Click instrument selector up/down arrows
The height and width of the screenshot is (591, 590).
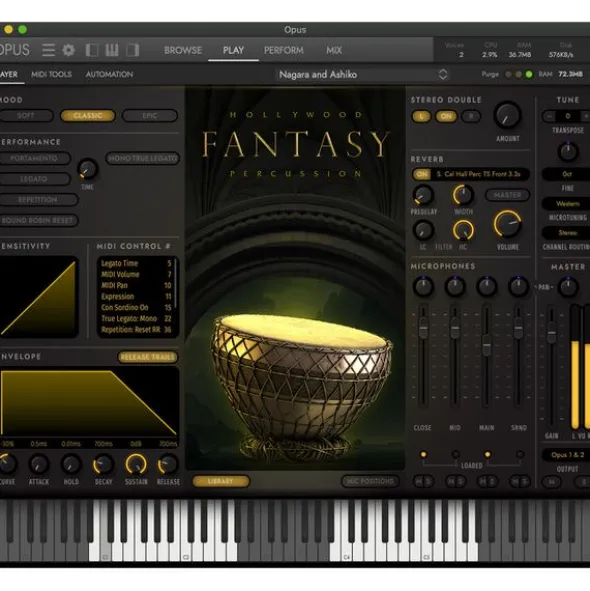(443, 74)
